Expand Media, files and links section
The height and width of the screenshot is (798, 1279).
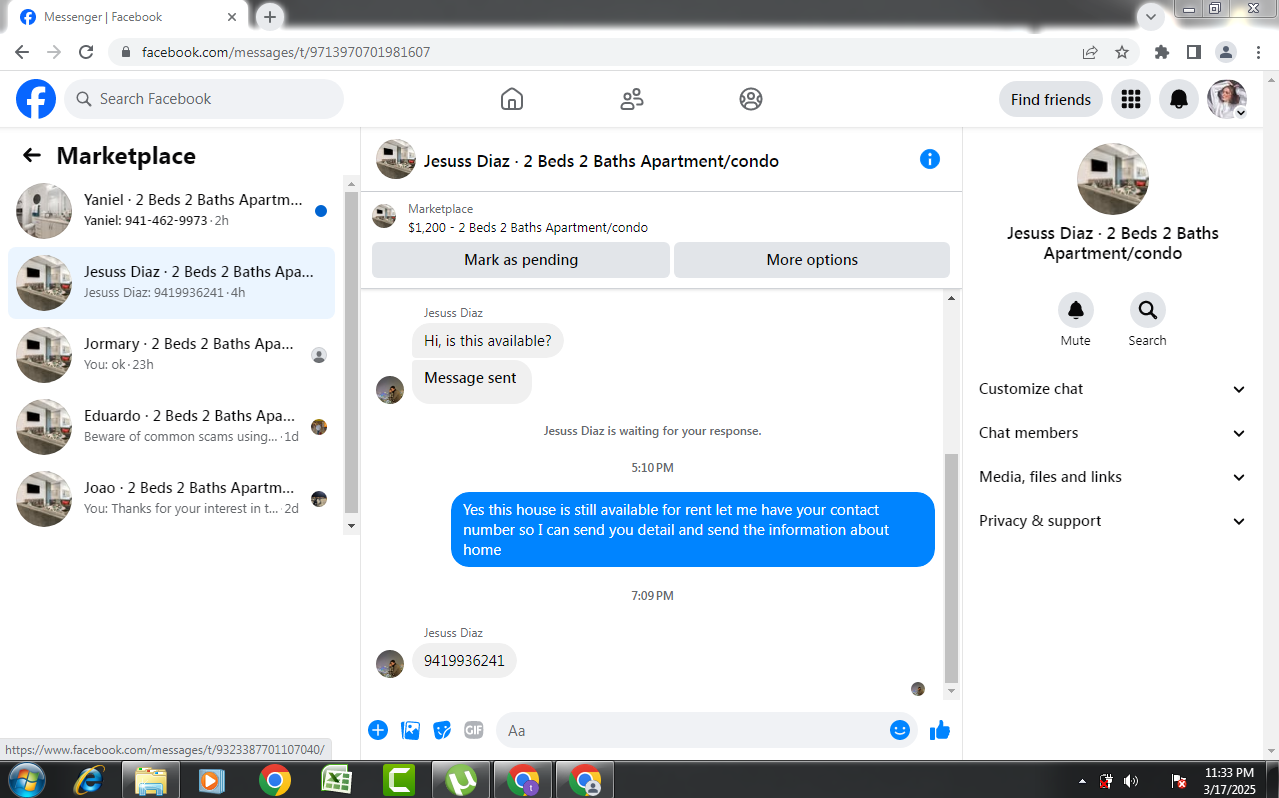point(1111,477)
